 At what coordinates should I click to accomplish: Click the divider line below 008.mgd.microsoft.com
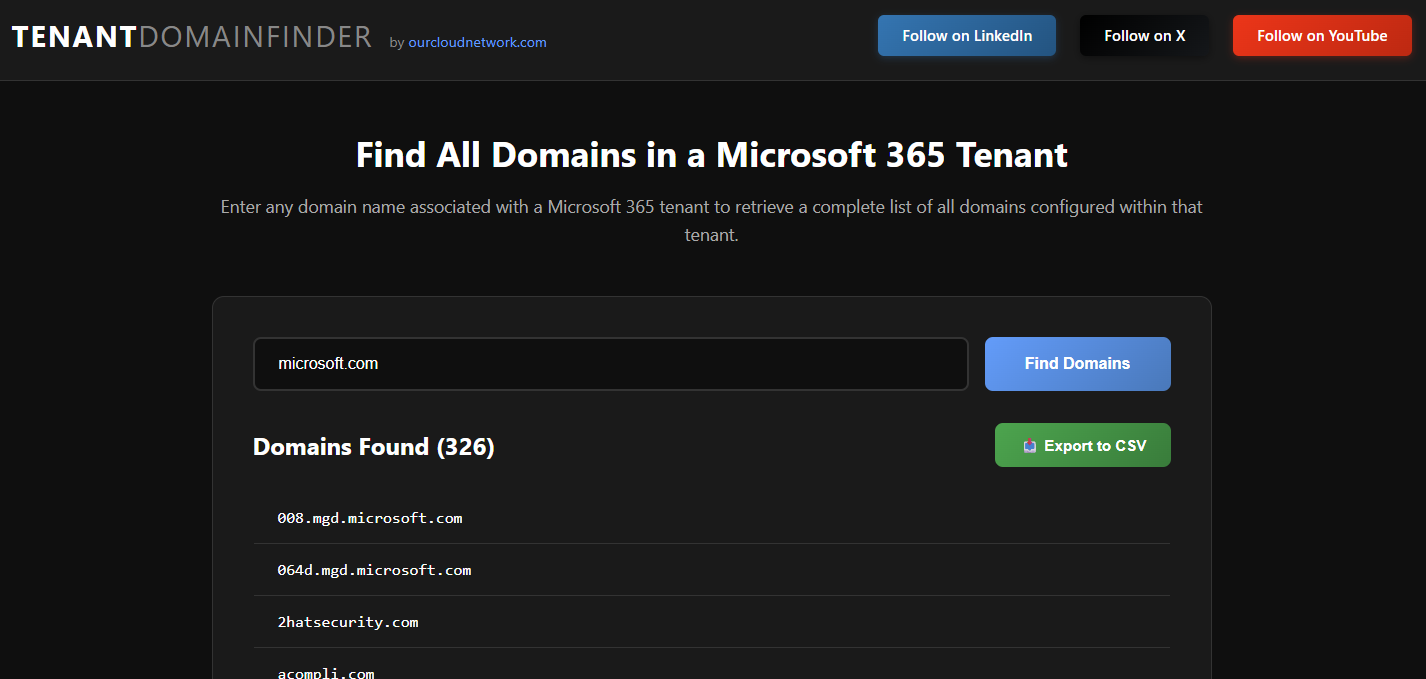tap(711, 544)
